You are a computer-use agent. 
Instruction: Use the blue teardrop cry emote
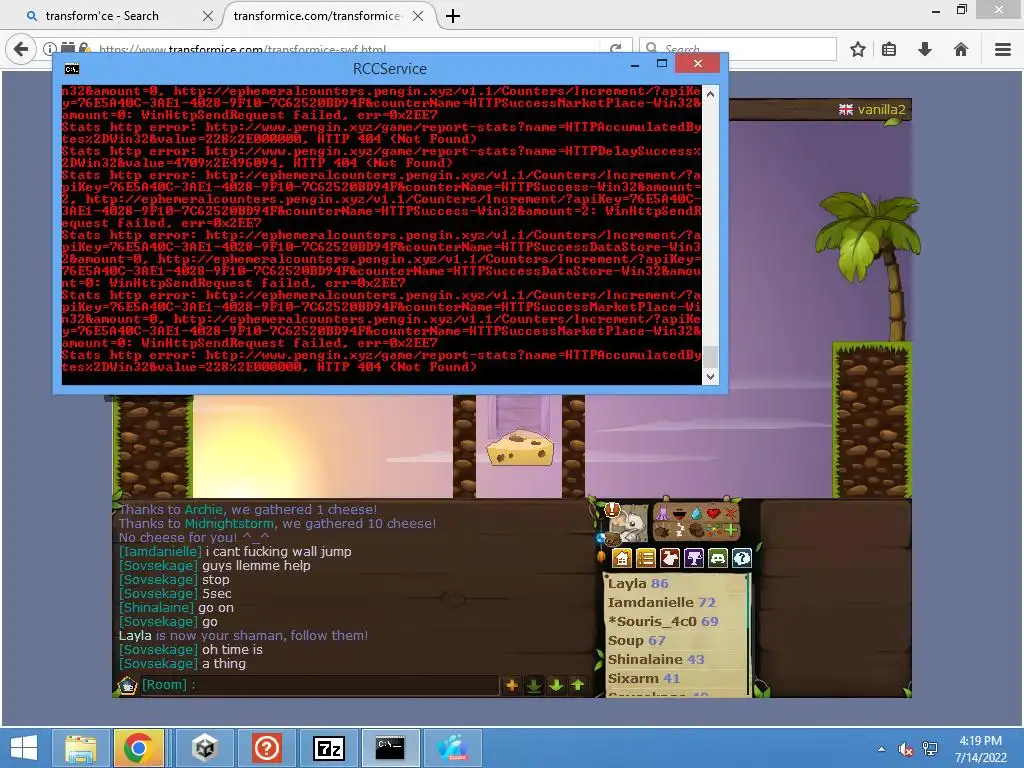[x=696, y=513]
